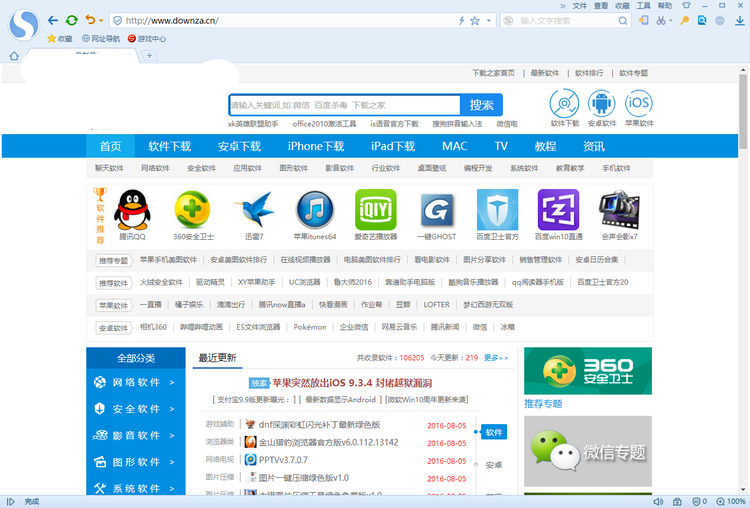Select the 首页 navigation tab
Viewport: 750px width, 508px height.
pyautogui.click(x=110, y=146)
